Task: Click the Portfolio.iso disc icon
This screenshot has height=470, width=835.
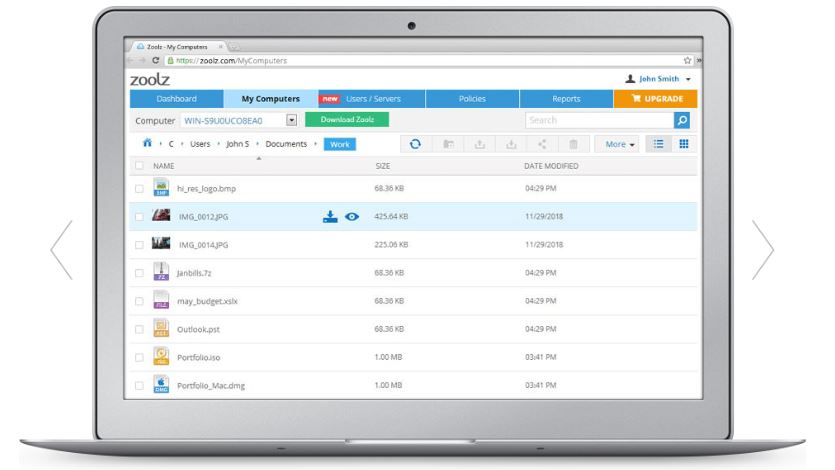Action: coord(161,356)
